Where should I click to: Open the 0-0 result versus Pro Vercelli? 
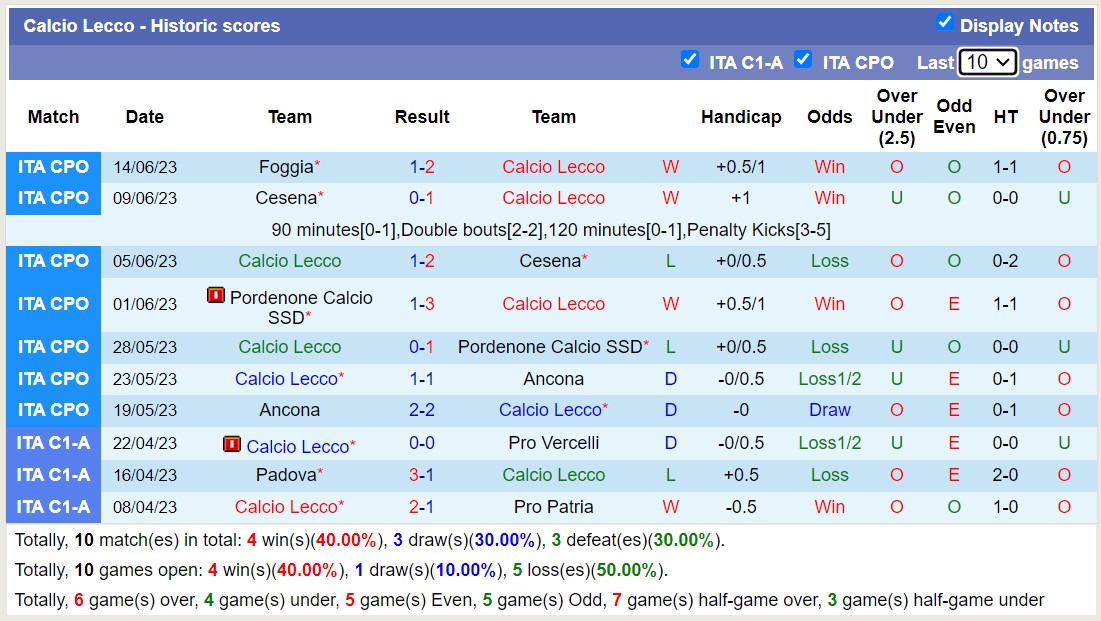point(422,443)
